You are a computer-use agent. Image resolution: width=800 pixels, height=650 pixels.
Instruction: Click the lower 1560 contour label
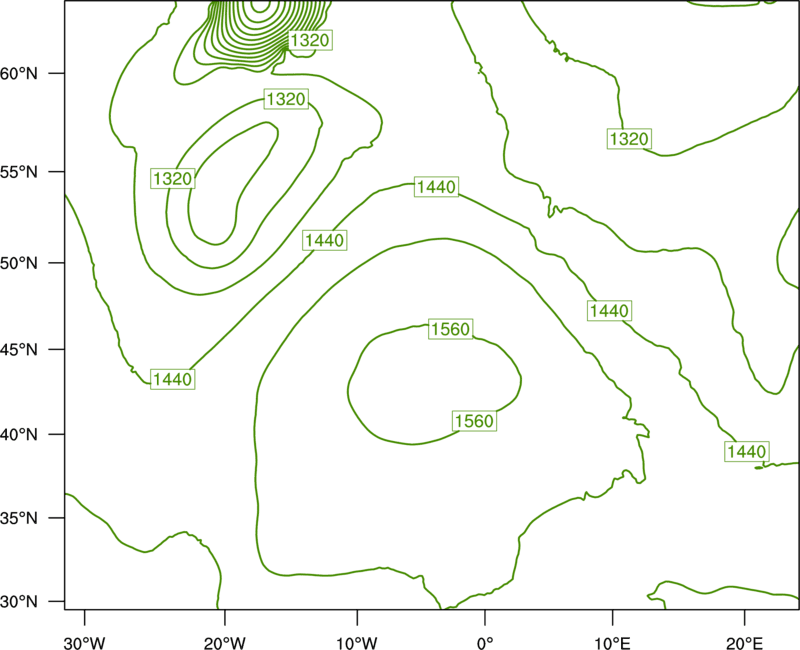[474, 421]
